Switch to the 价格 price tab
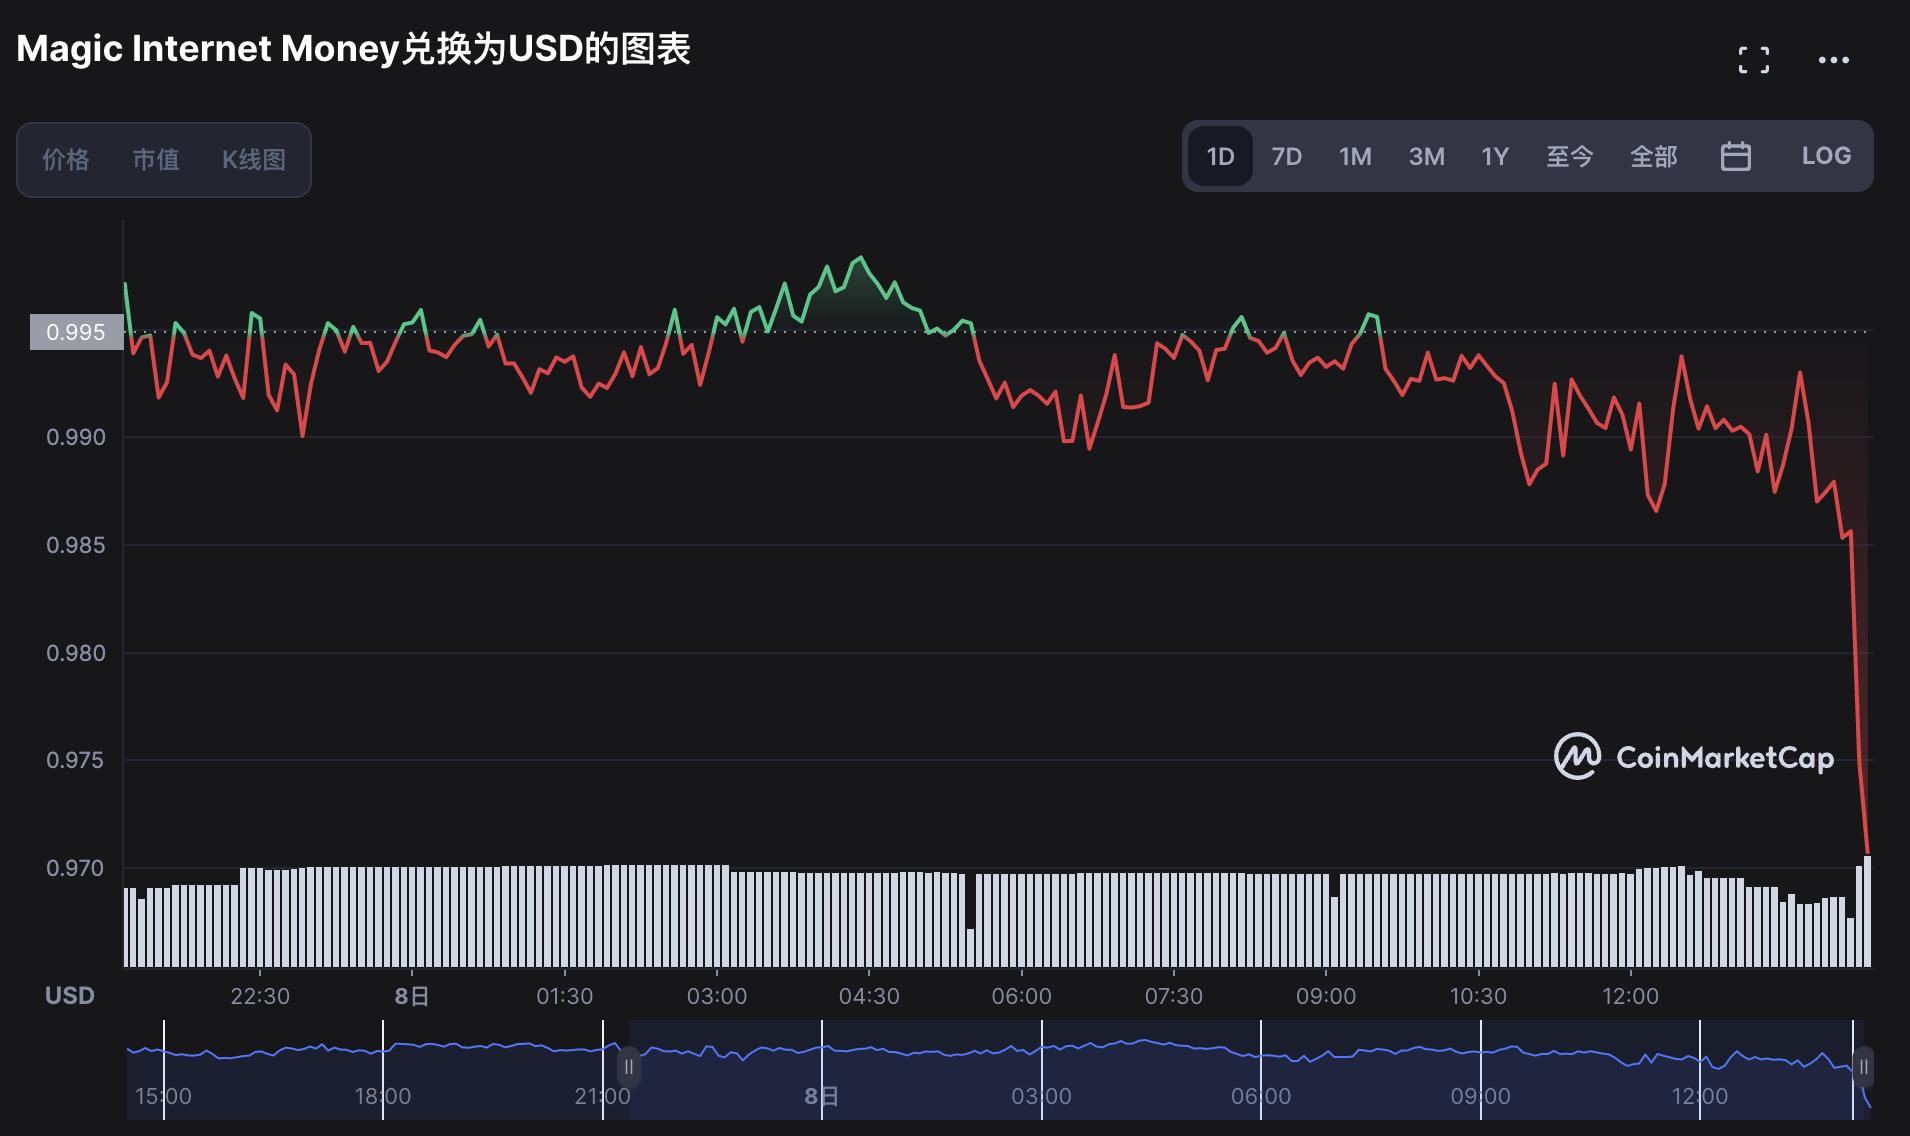 point(66,160)
